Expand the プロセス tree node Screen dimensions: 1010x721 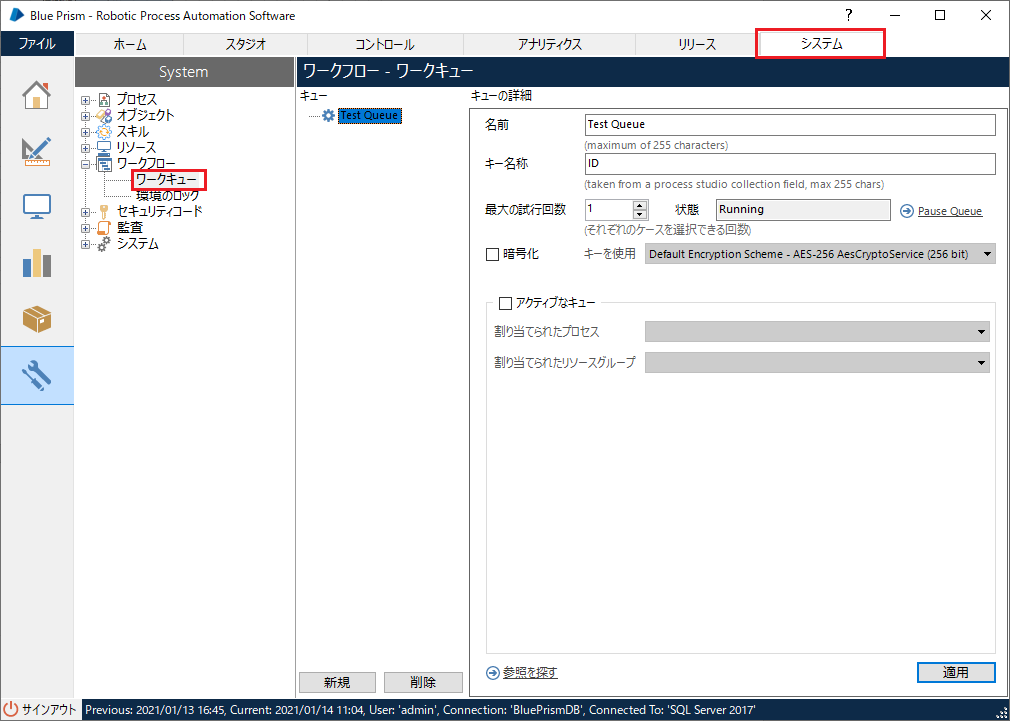(85, 100)
